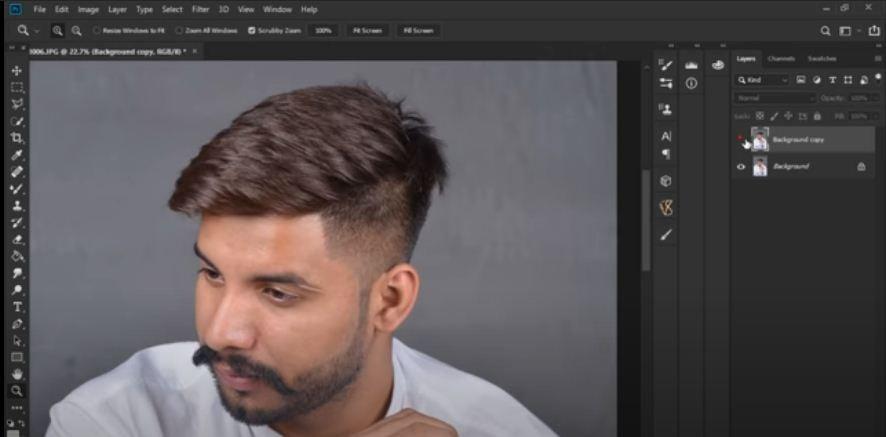This screenshot has width=886, height=437.
Task: Open the Libraries cloud panel icon
Action: pyautogui.click(x=718, y=66)
